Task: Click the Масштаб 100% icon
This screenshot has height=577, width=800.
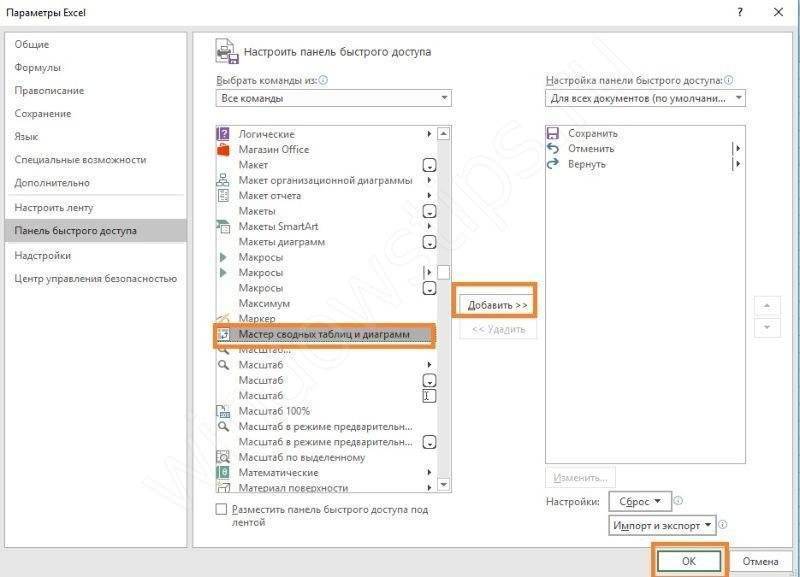Action: click(223, 411)
